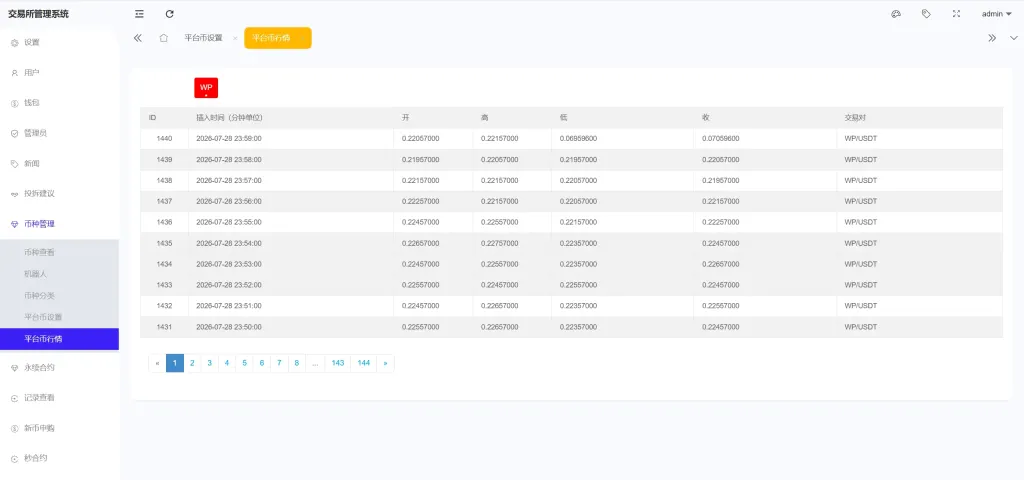Close the 平台币设置 tab
This screenshot has height=480, width=1024.
235,39
